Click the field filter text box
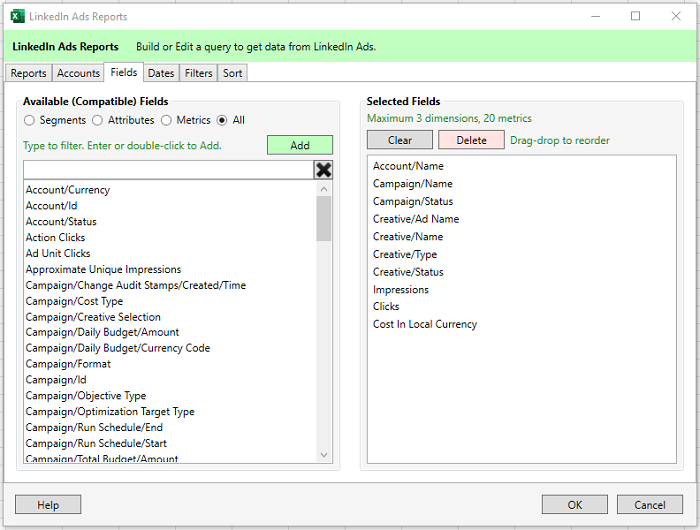700x530 pixels. click(169, 170)
